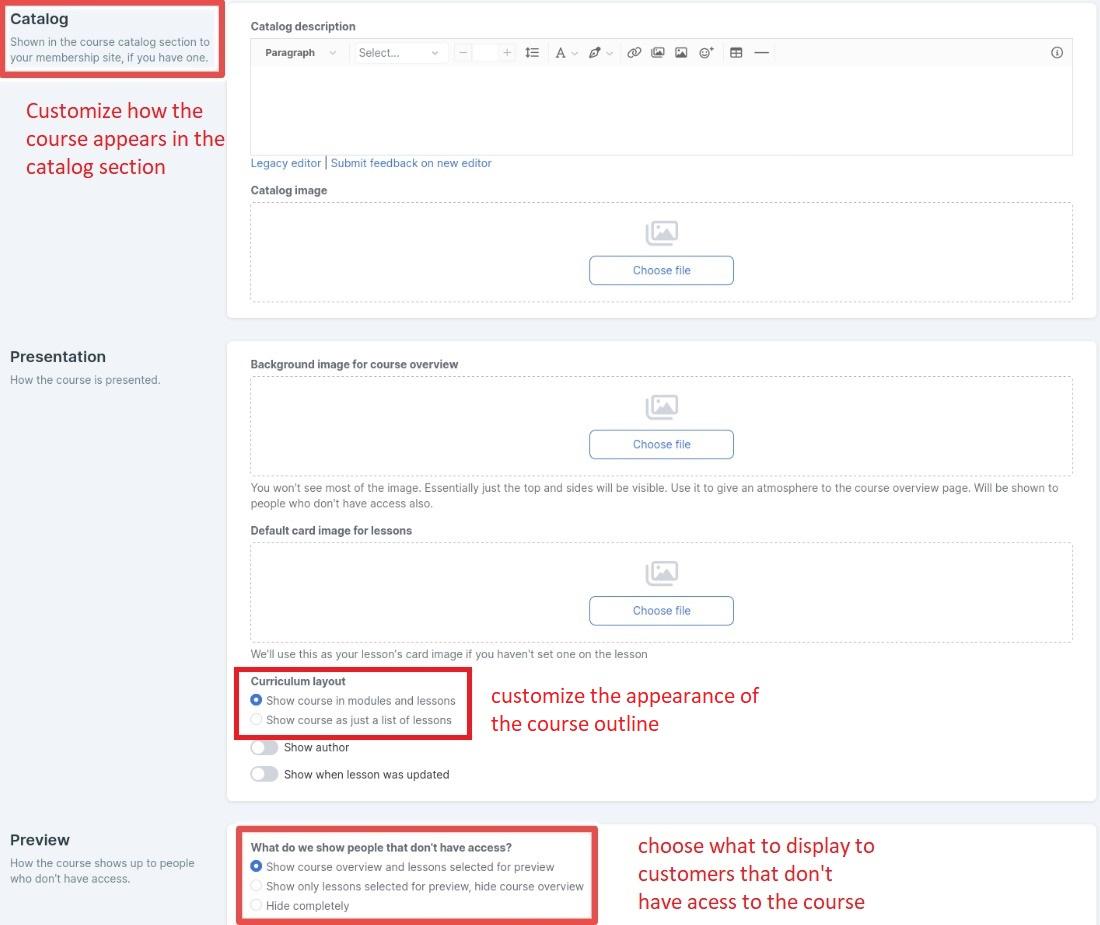Insert a horizontal line in editor
This screenshot has height=925, width=1100.
[761, 53]
